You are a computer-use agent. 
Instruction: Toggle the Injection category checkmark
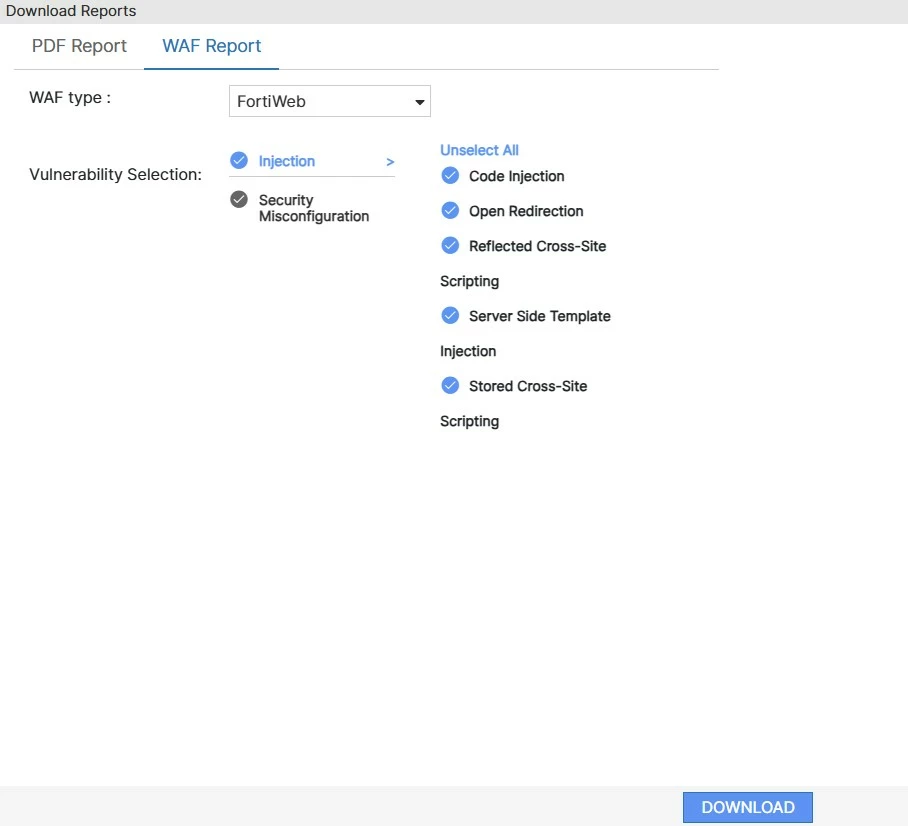coord(239,160)
